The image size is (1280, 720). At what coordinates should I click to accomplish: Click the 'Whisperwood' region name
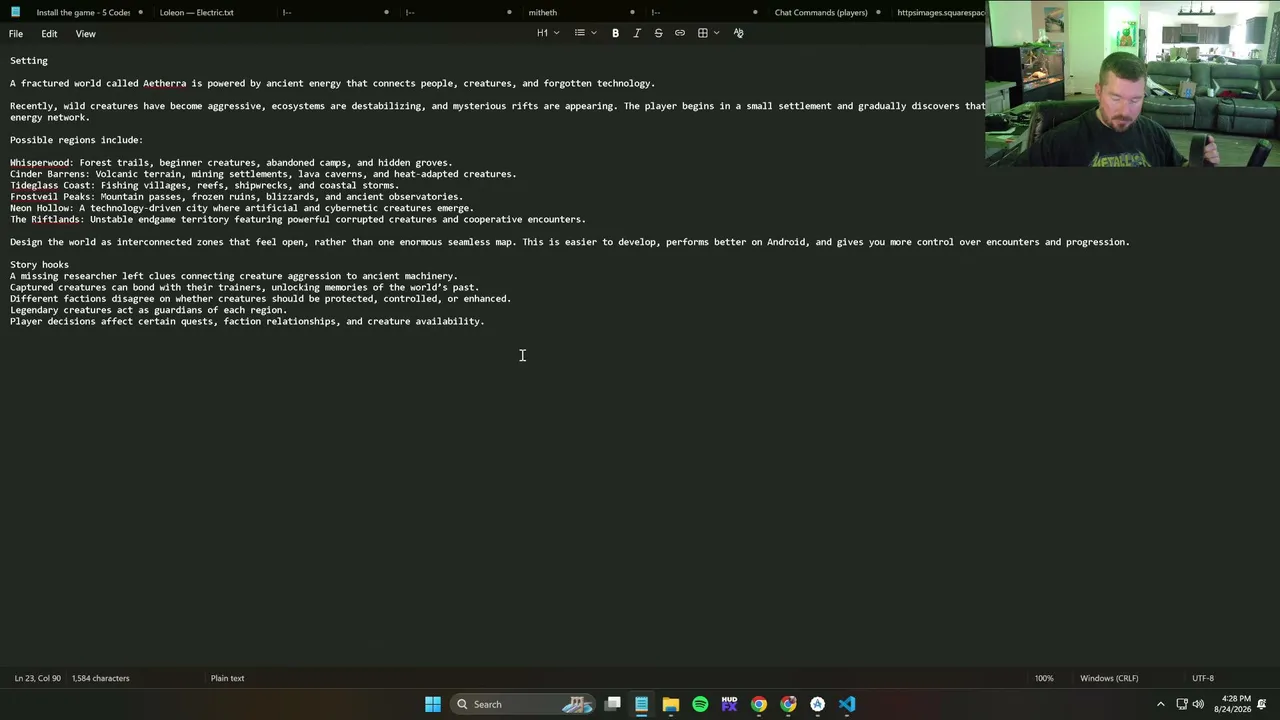[x=40, y=163]
